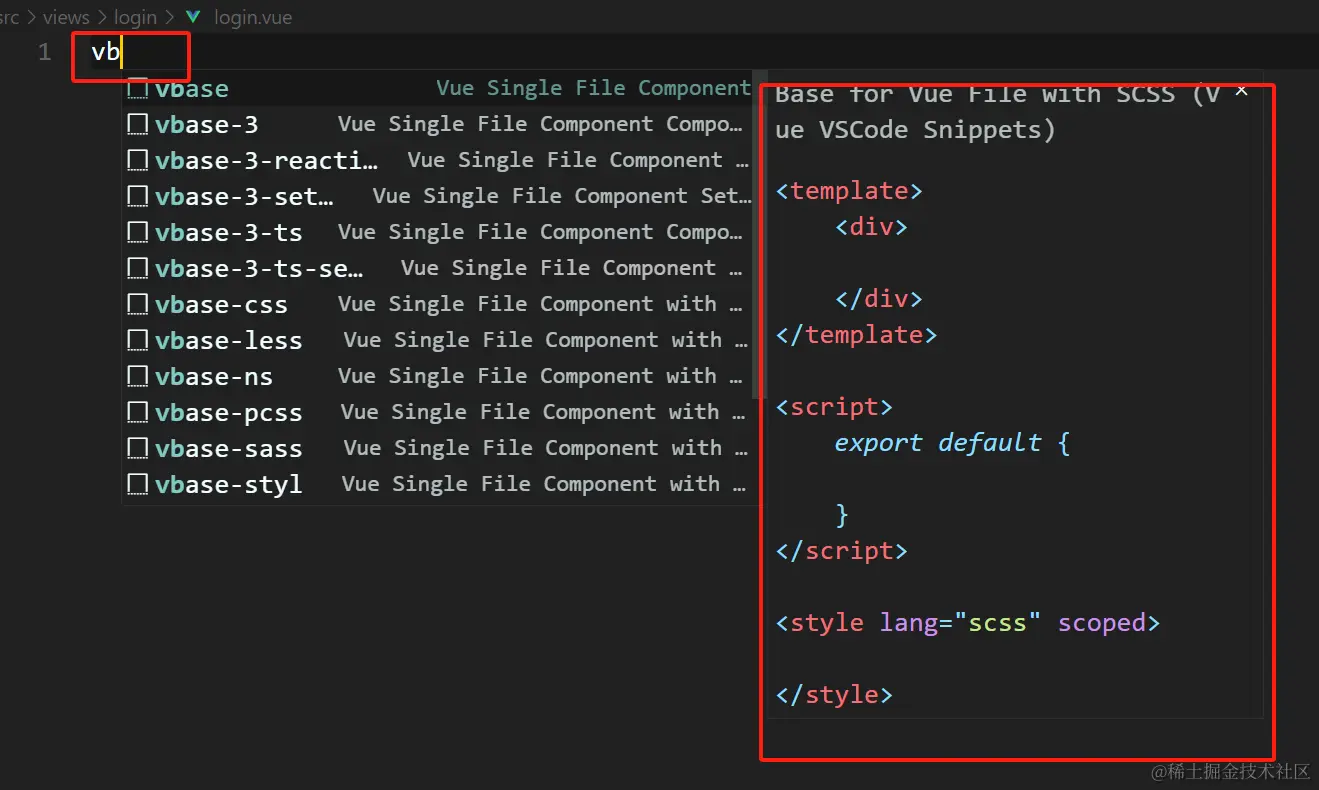
Task: Click the snippet icon beside vbase-3-set…
Action: (138, 196)
